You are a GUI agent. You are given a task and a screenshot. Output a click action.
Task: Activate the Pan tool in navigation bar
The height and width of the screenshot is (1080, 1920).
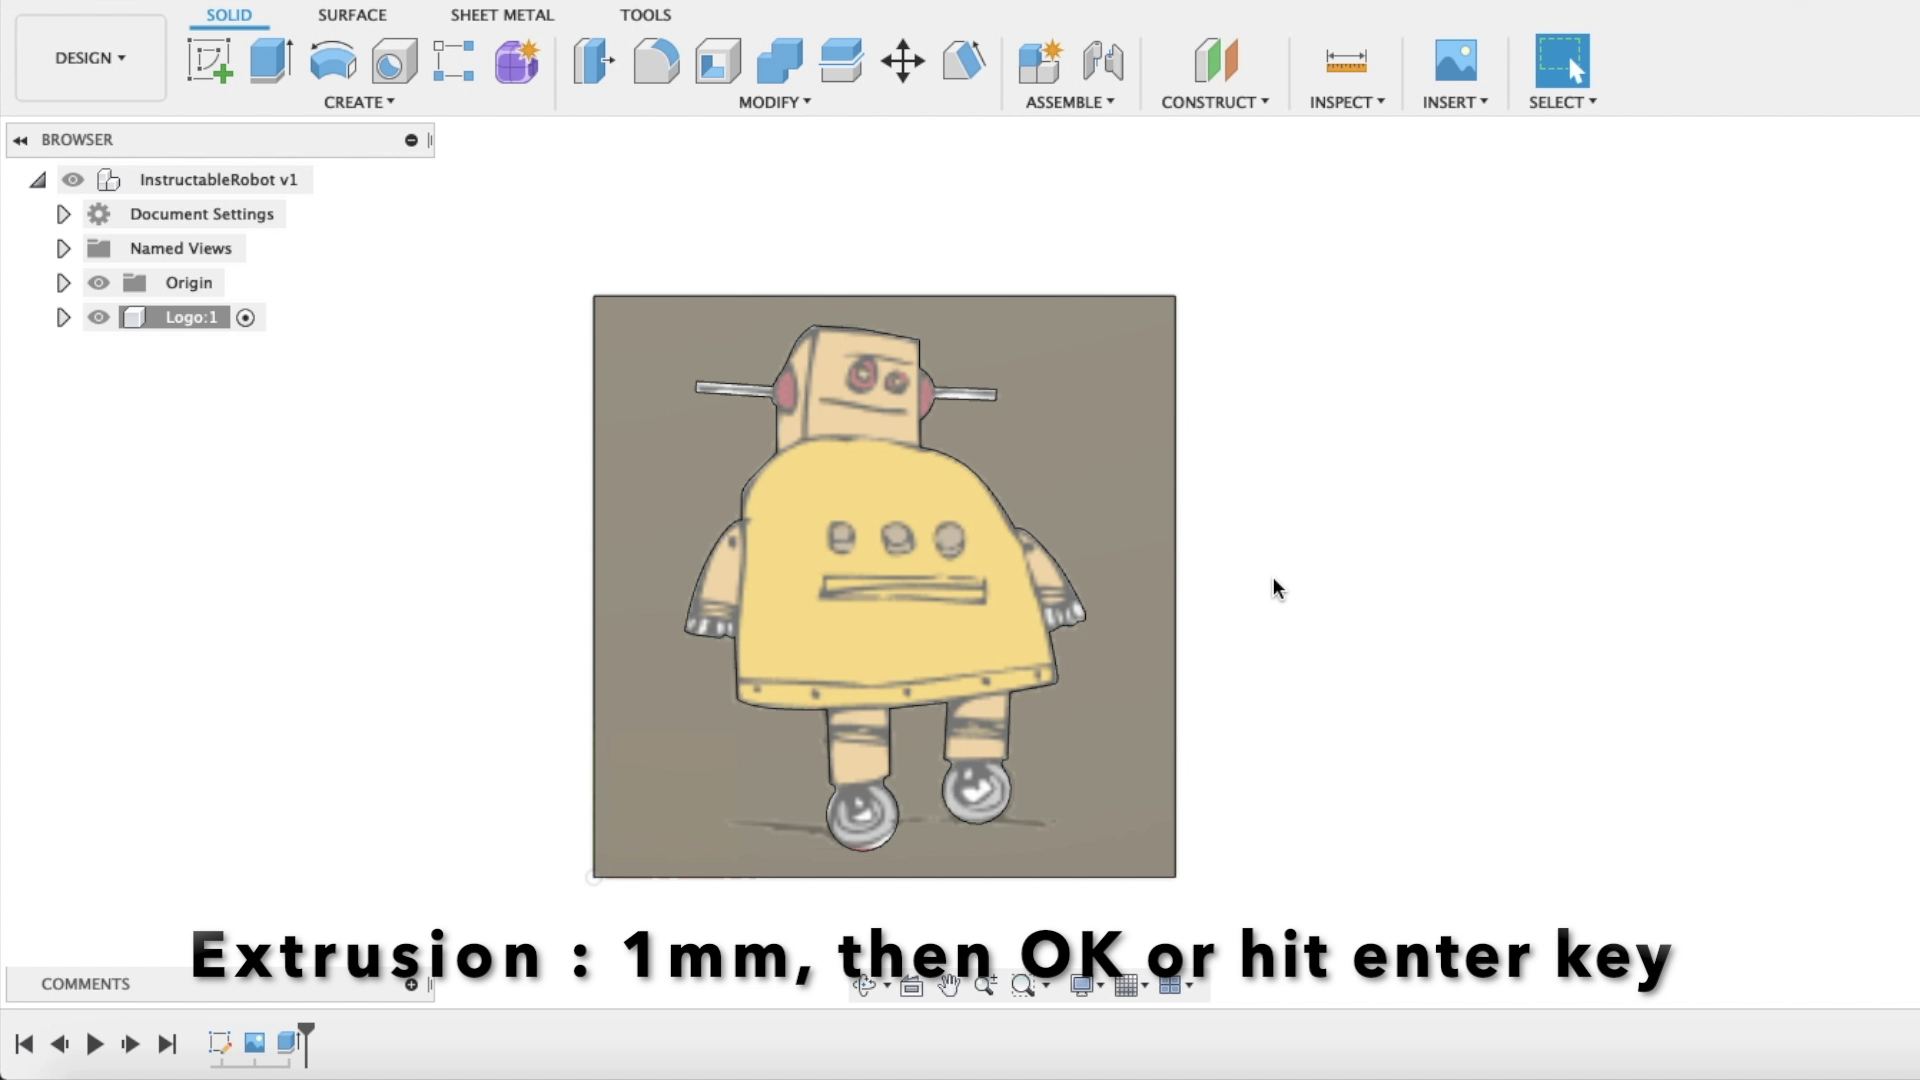pos(947,985)
